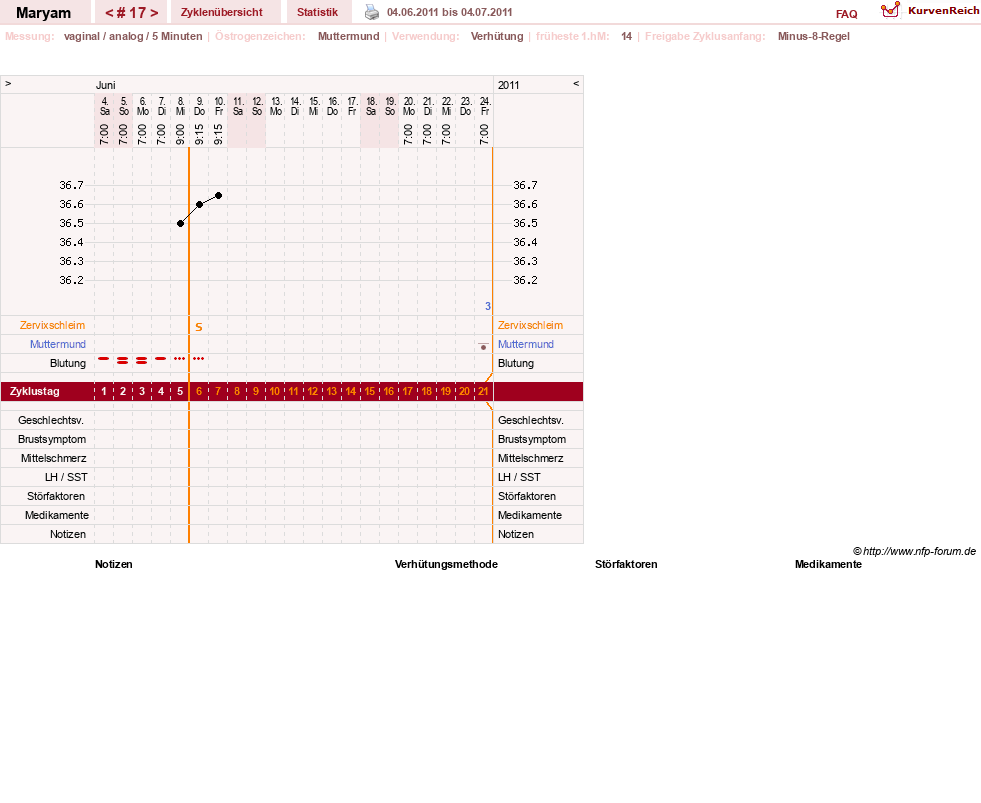Image resolution: width=981 pixels, height=803 pixels.
Task: Click the 'Minus-8-Regel' value
Action: 813,36
